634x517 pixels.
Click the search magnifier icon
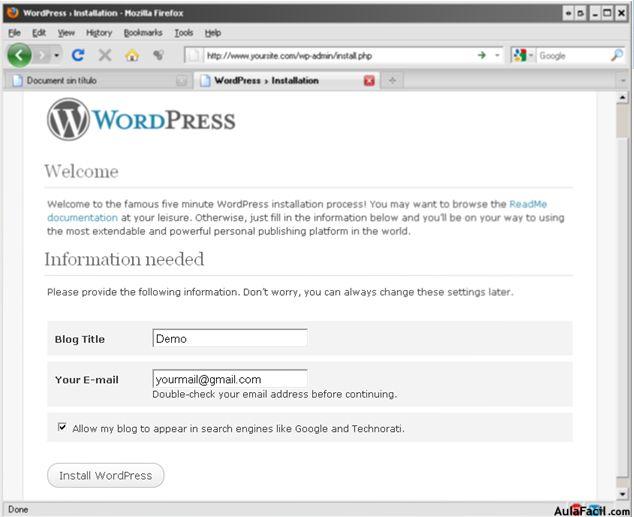617,55
